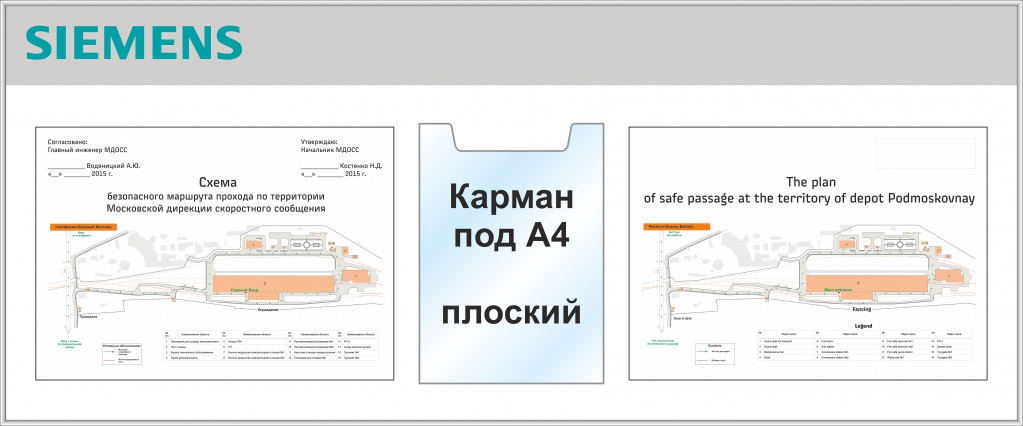Click 'The plan' heading
Viewport: 1023px width, 426px height.
pos(811,182)
